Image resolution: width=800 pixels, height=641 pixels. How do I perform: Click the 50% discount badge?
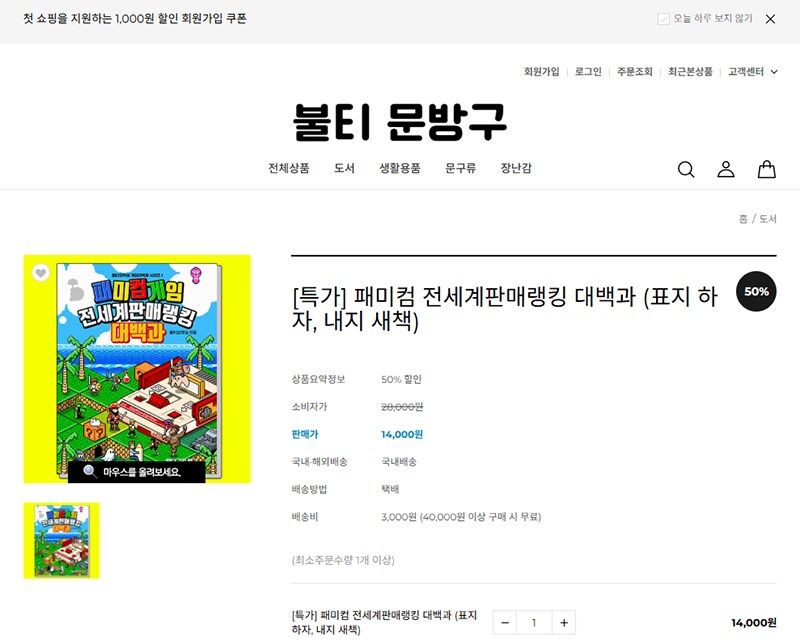[756, 291]
